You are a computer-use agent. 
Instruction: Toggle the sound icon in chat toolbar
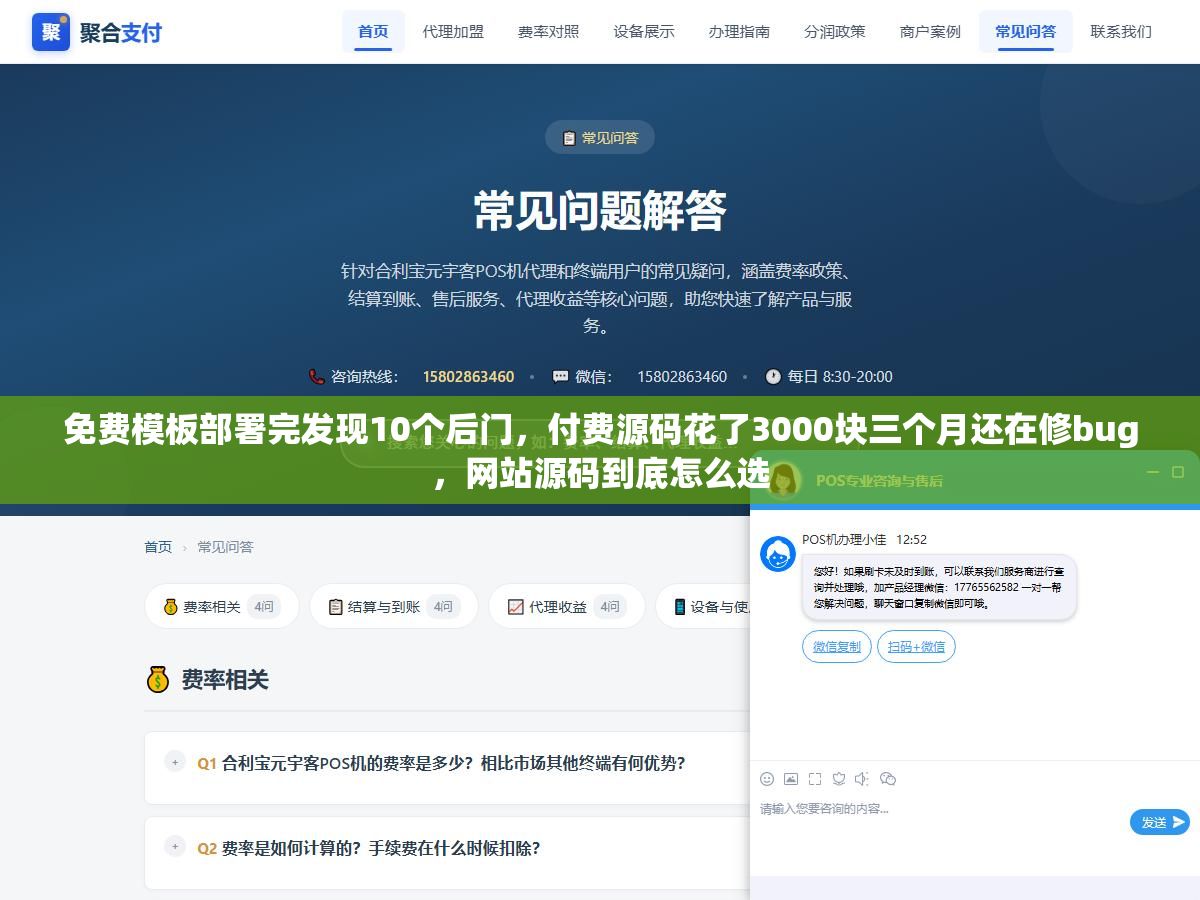[863, 778]
